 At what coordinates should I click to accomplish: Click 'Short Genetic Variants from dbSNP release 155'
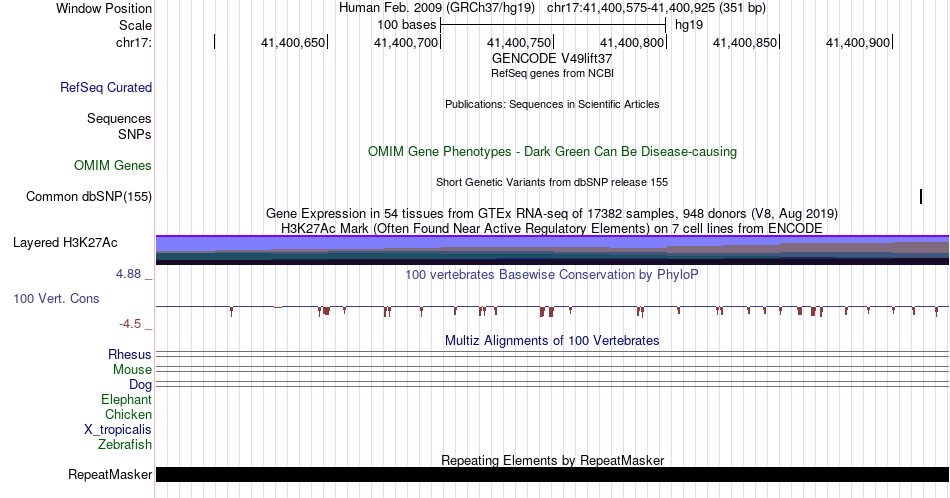(x=552, y=182)
